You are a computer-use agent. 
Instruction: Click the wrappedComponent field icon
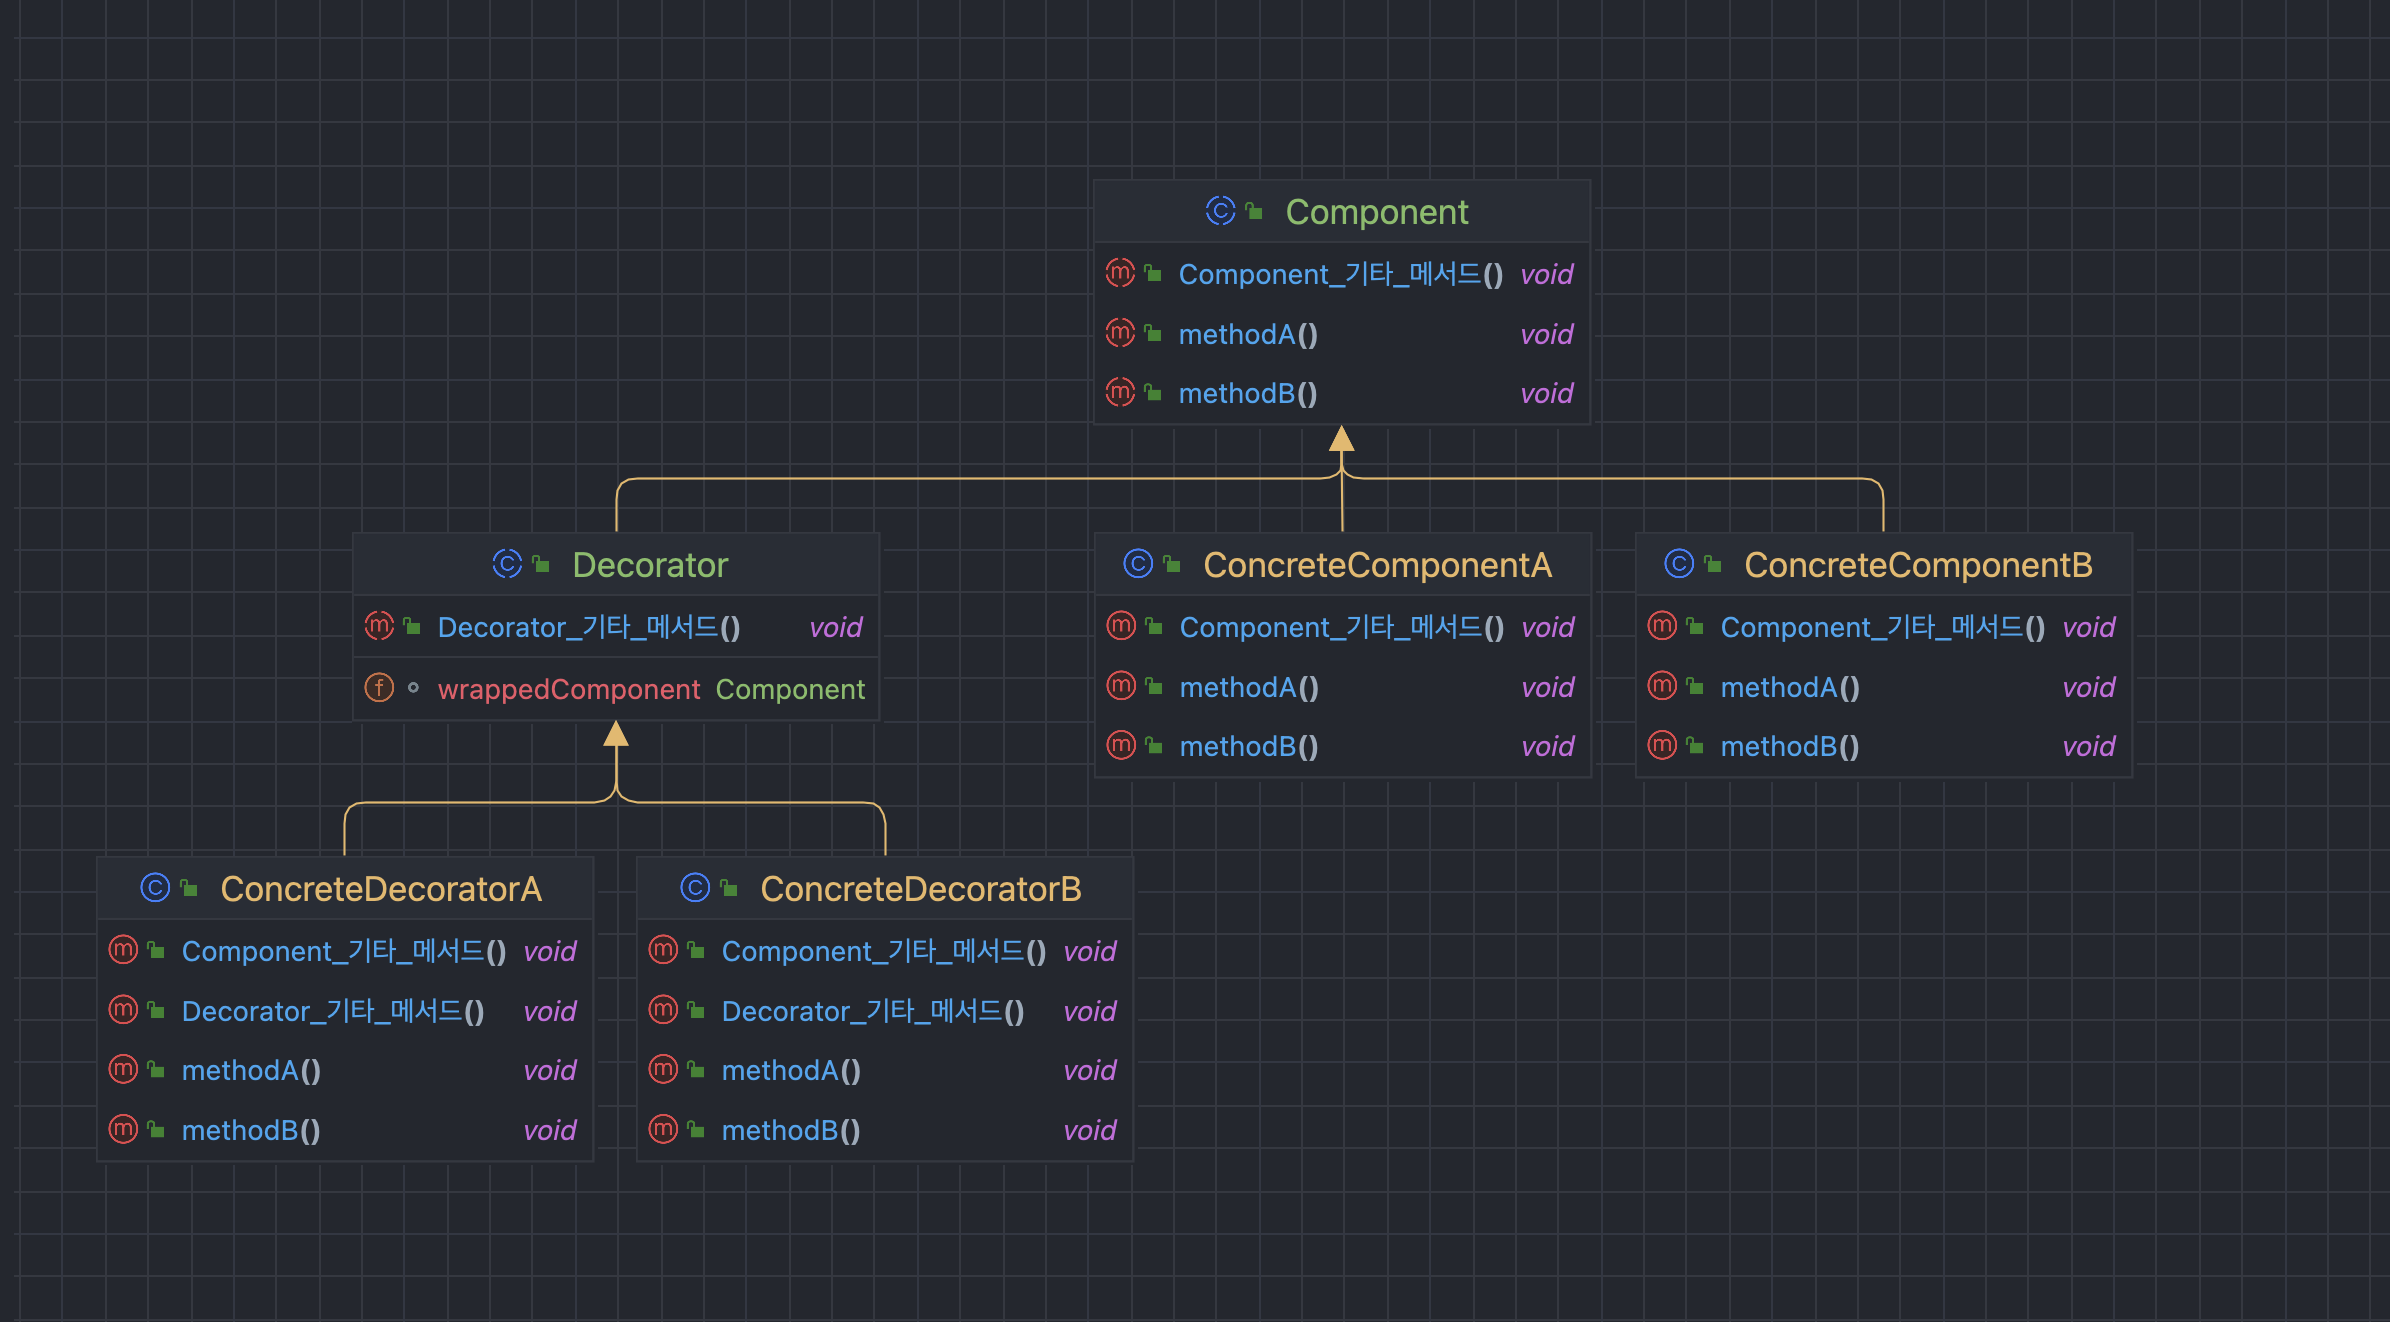(x=379, y=688)
